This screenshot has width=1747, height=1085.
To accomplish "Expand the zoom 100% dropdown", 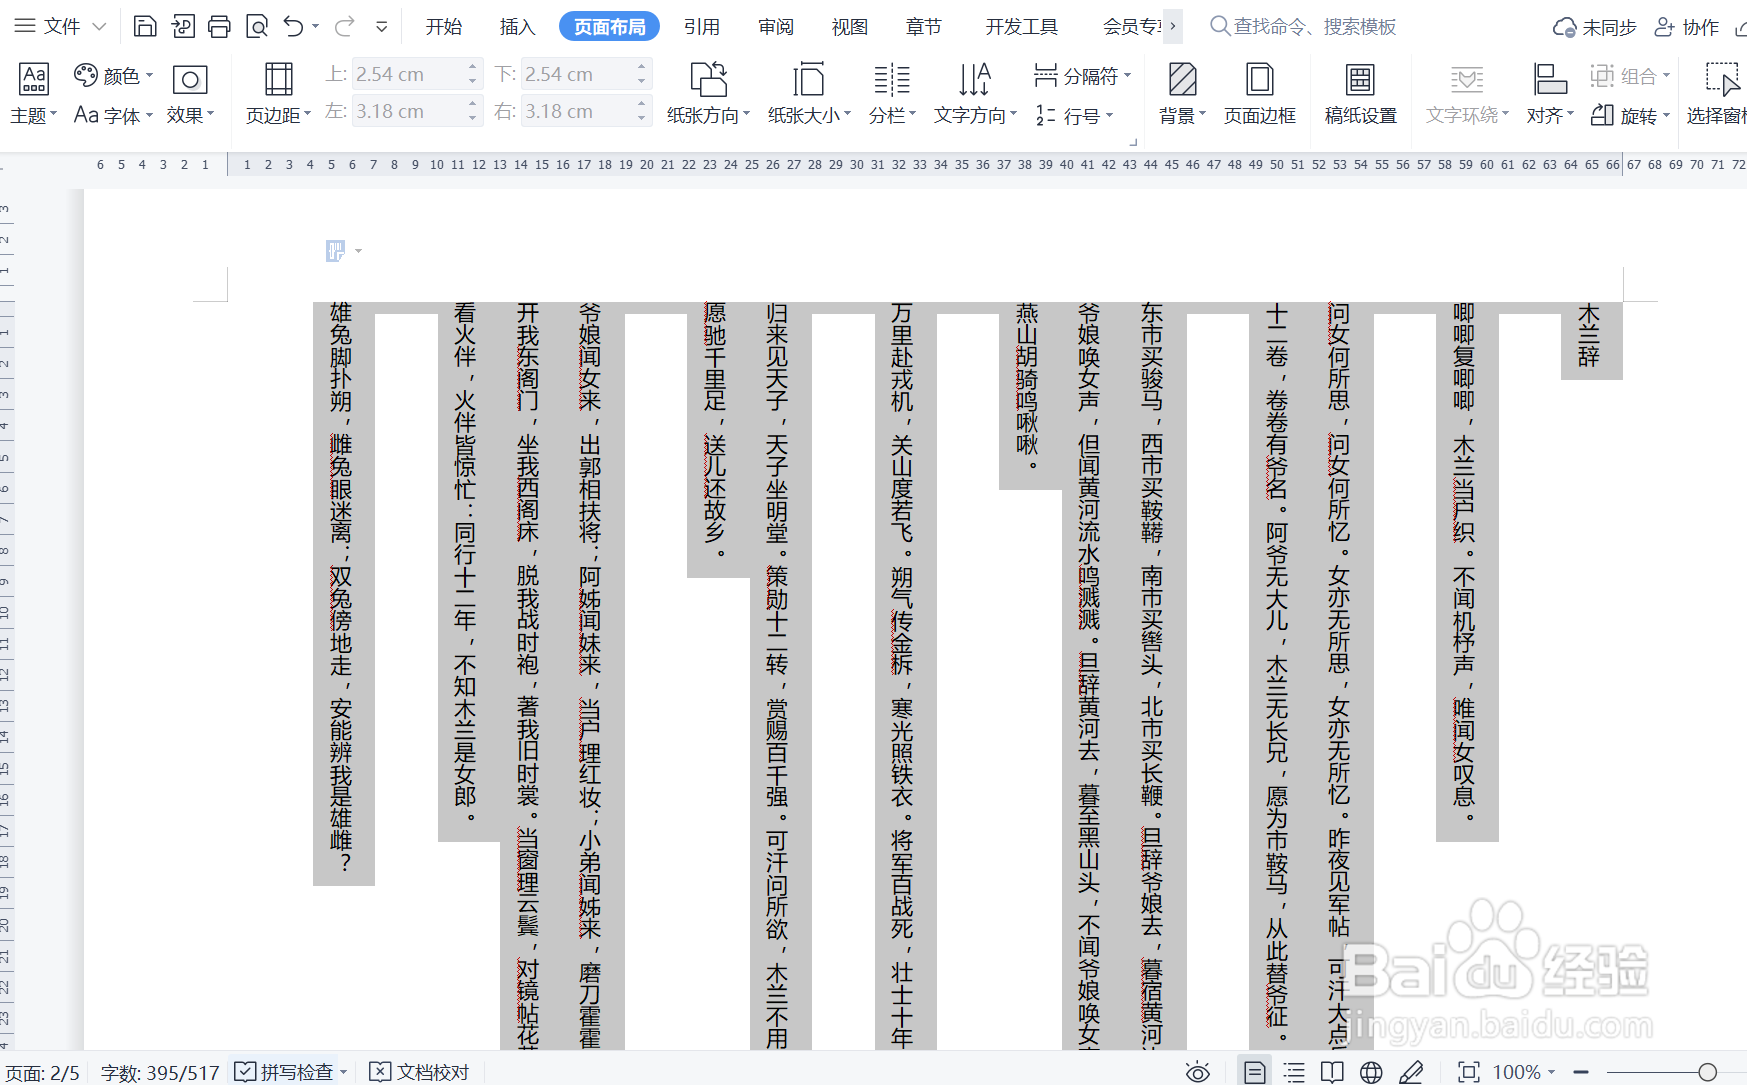I will (1551, 1072).
